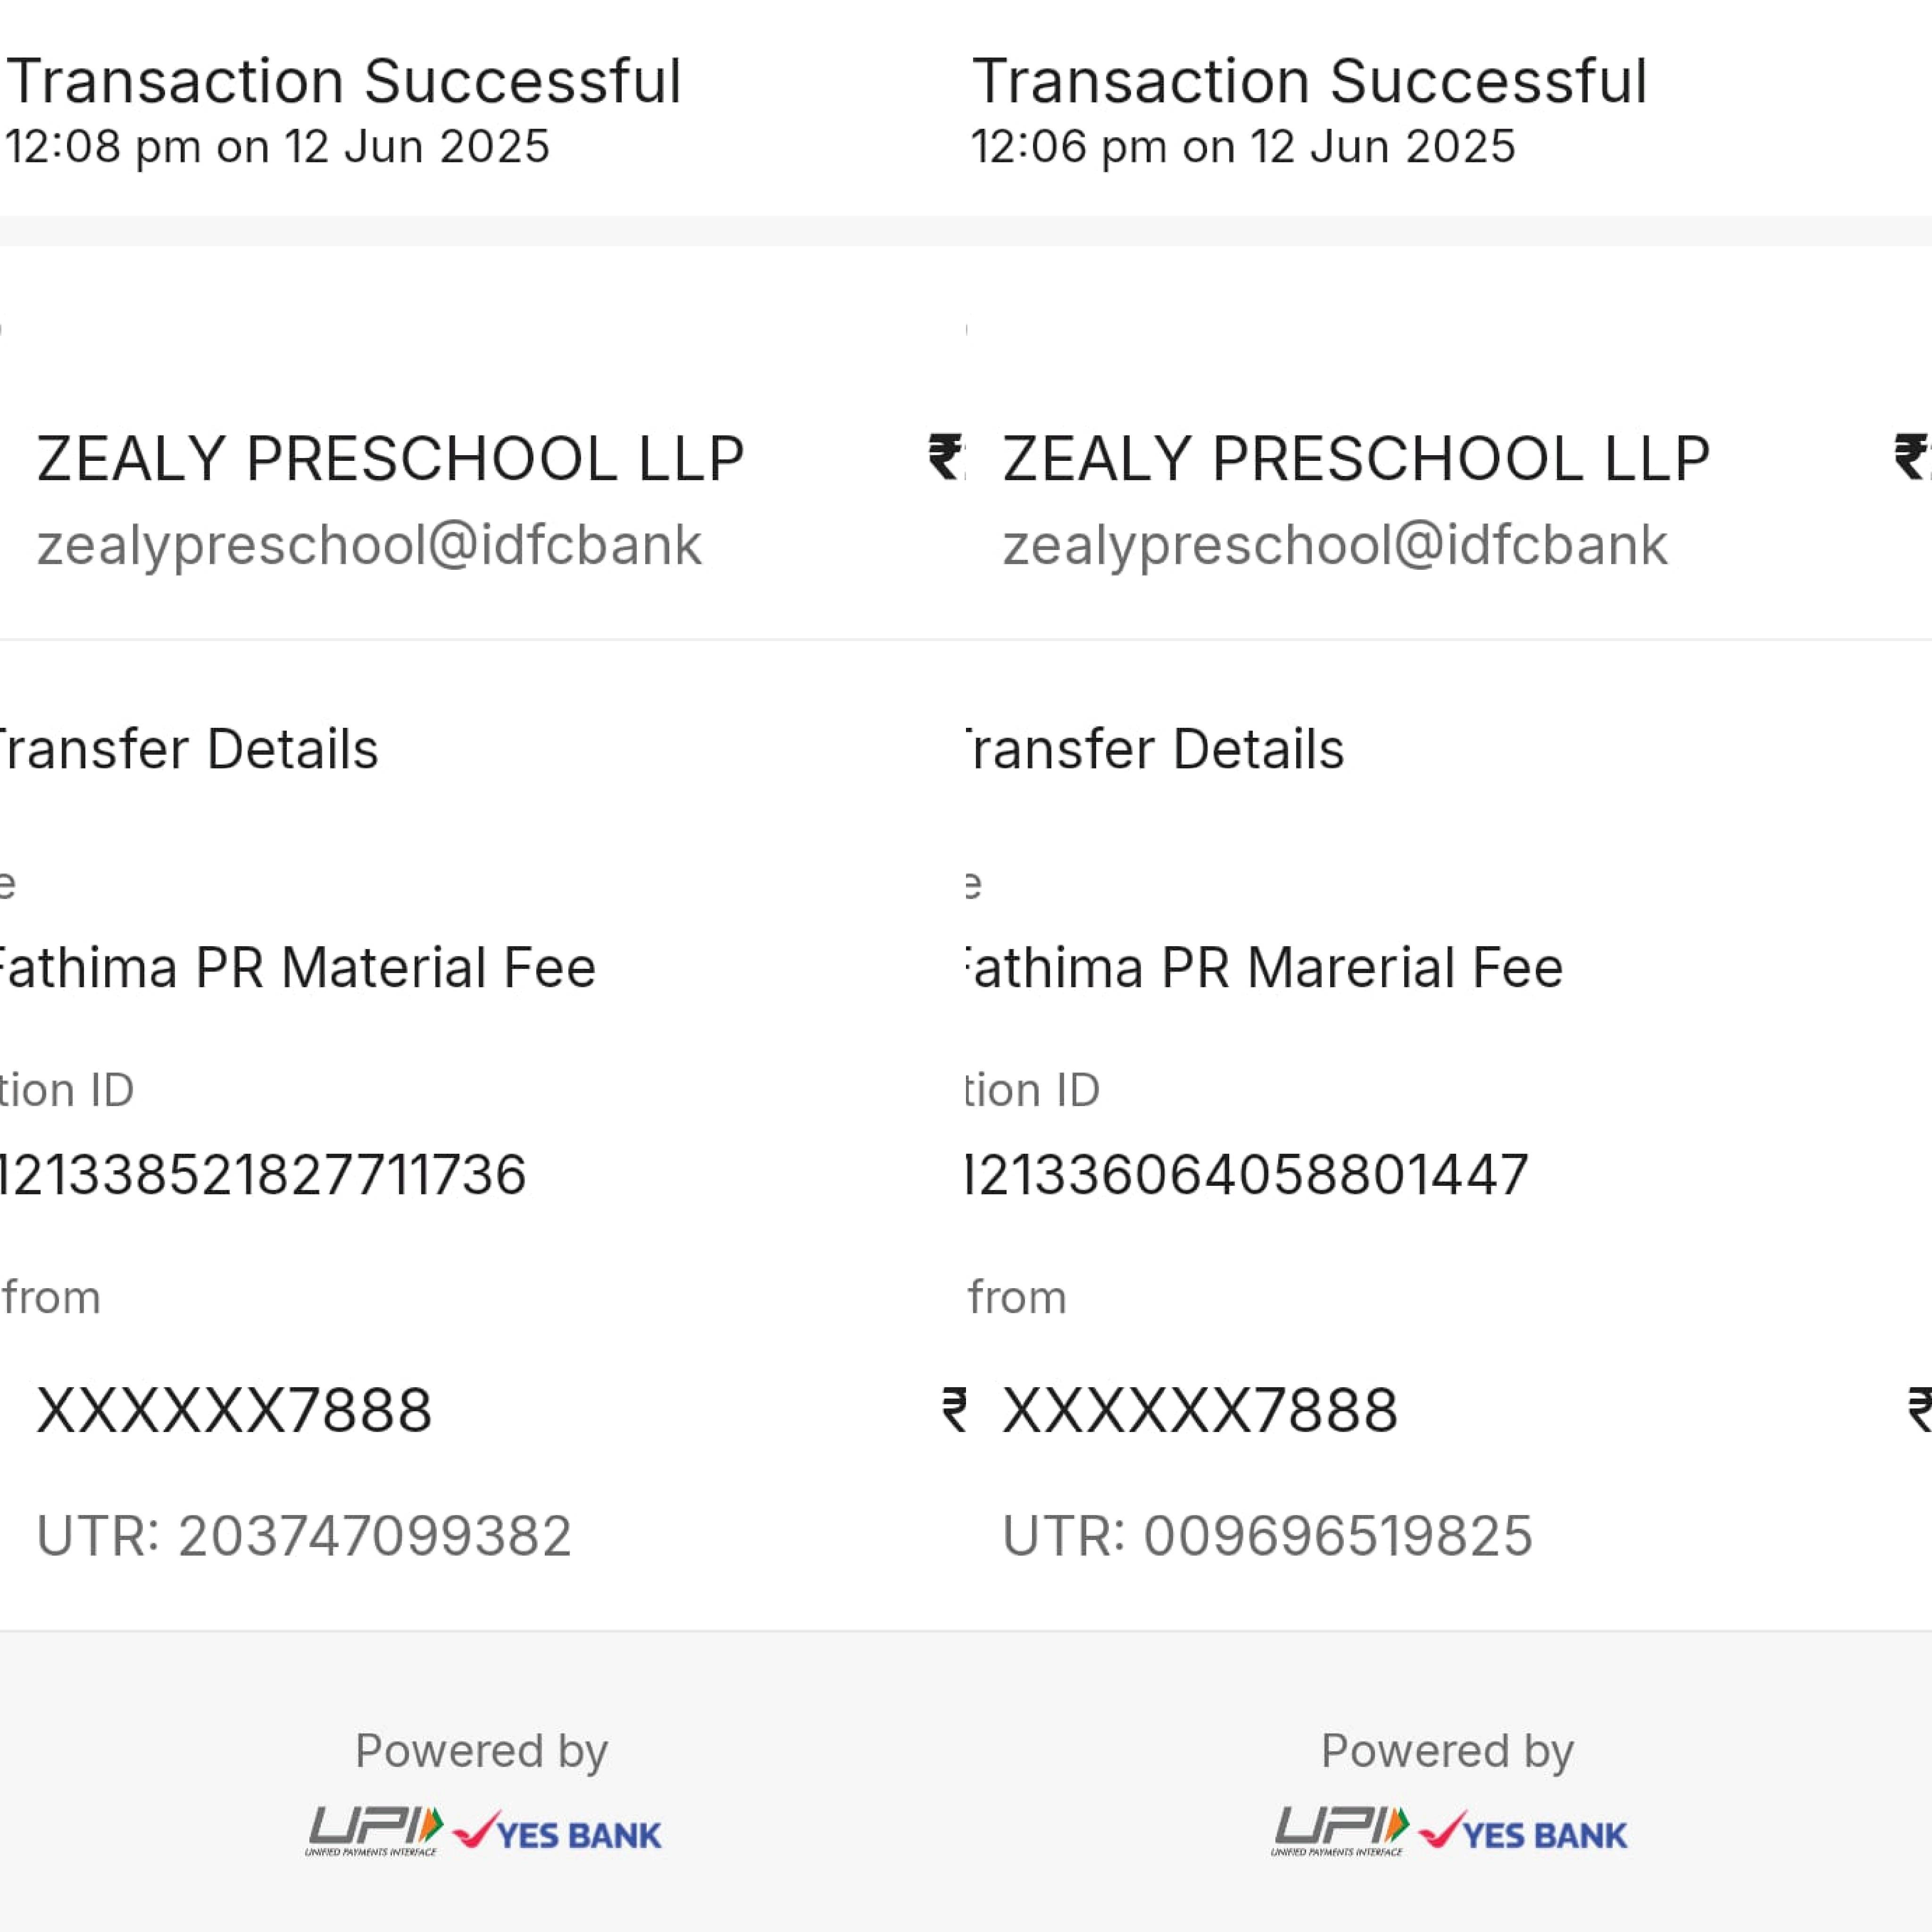1932x1932 pixels.
Task: Click the right Transfer Details heading
Action: 1154,749
